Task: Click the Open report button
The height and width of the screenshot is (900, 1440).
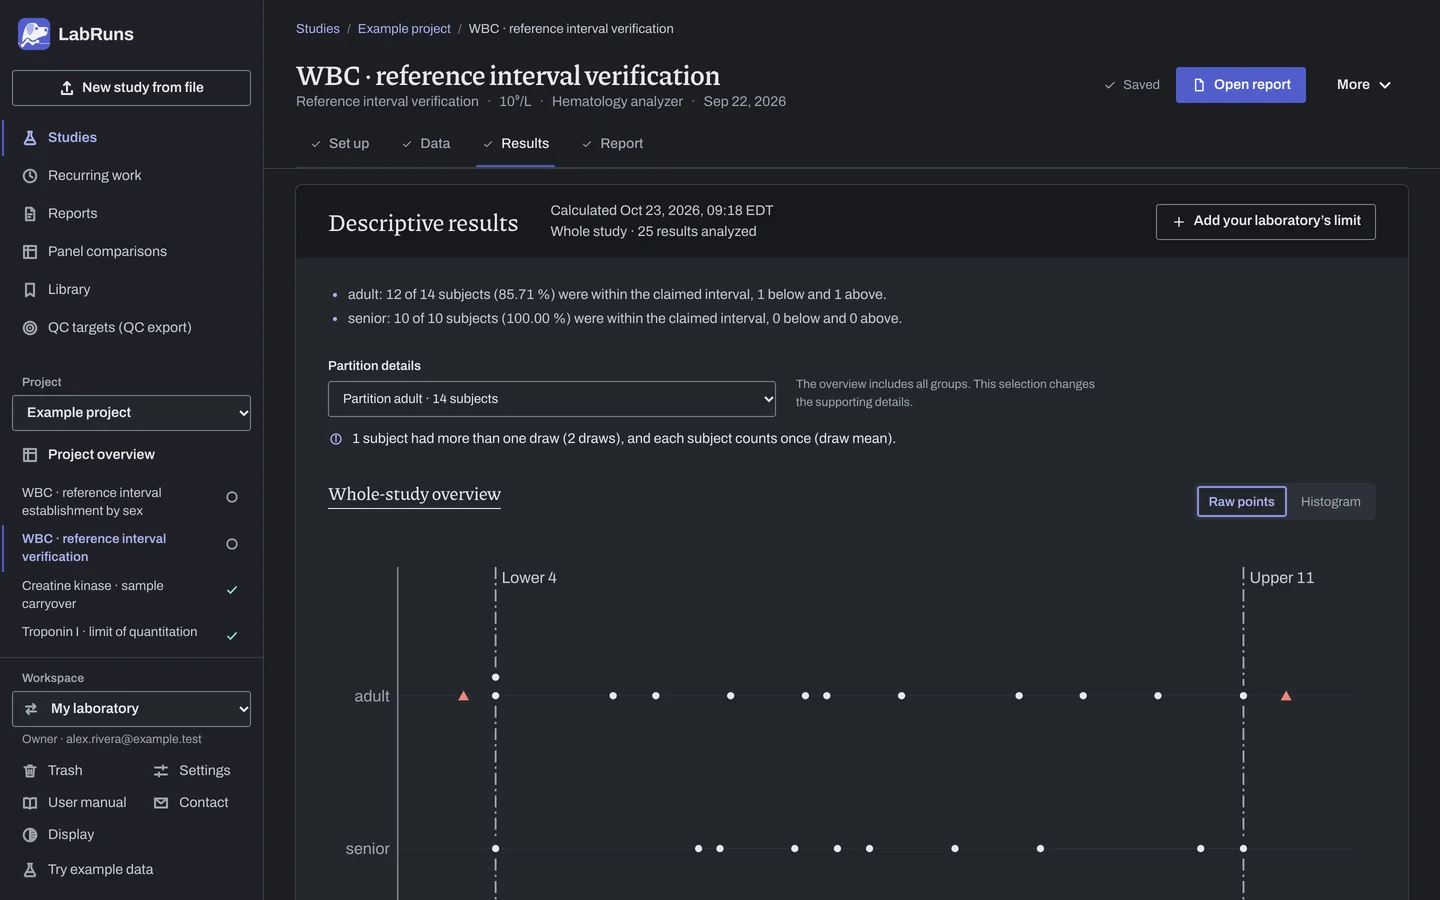Action: coord(1241,85)
